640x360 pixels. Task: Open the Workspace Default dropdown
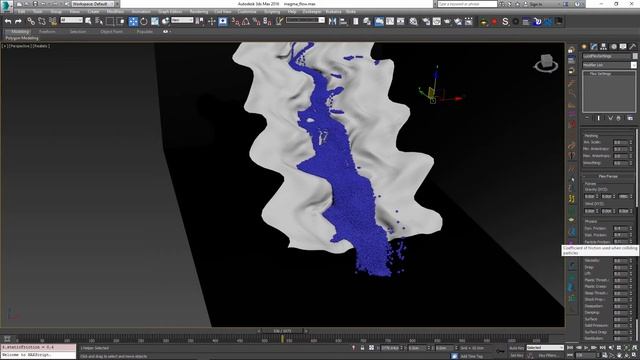[x=93, y=4]
